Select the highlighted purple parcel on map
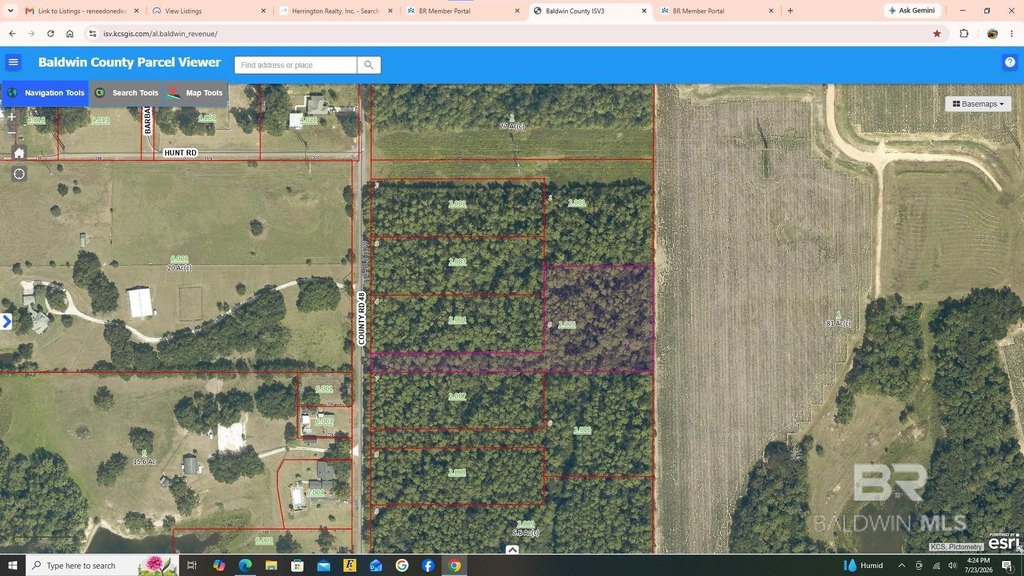The width and height of the screenshot is (1024, 576). [x=598, y=319]
